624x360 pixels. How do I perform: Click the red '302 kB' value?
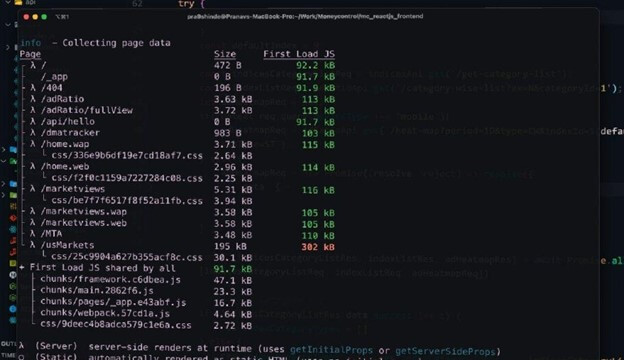click(x=318, y=247)
